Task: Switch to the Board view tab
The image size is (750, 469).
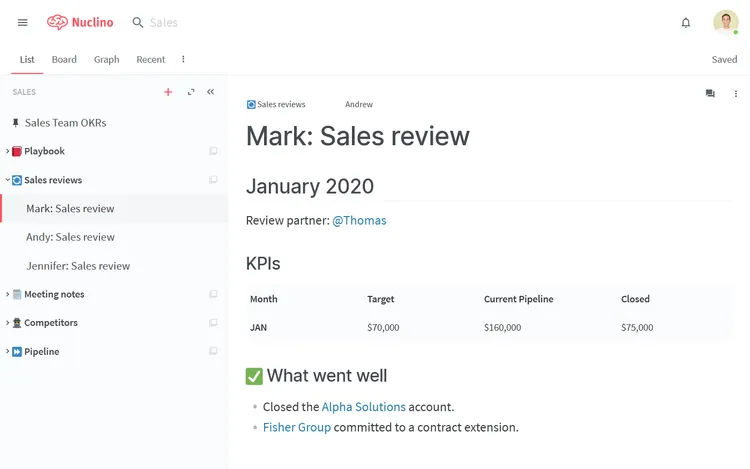Action: coord(64,59)
